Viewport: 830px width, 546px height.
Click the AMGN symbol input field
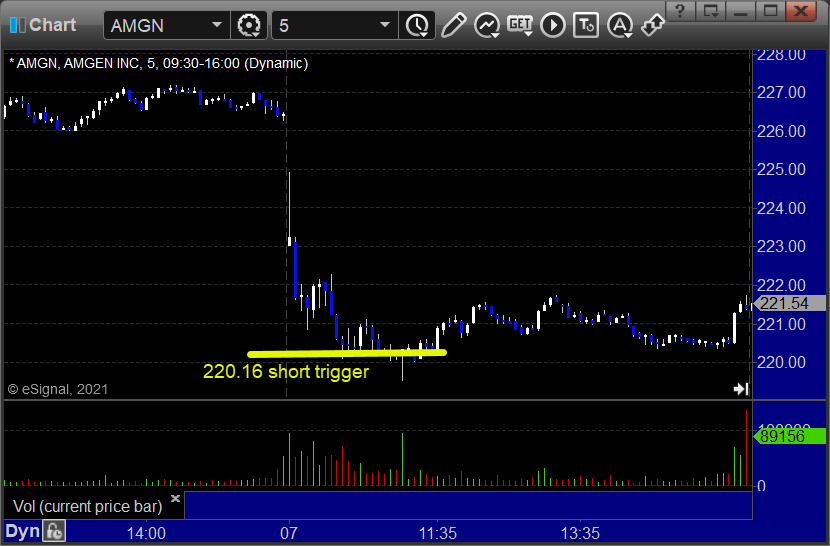pos(167,25)
